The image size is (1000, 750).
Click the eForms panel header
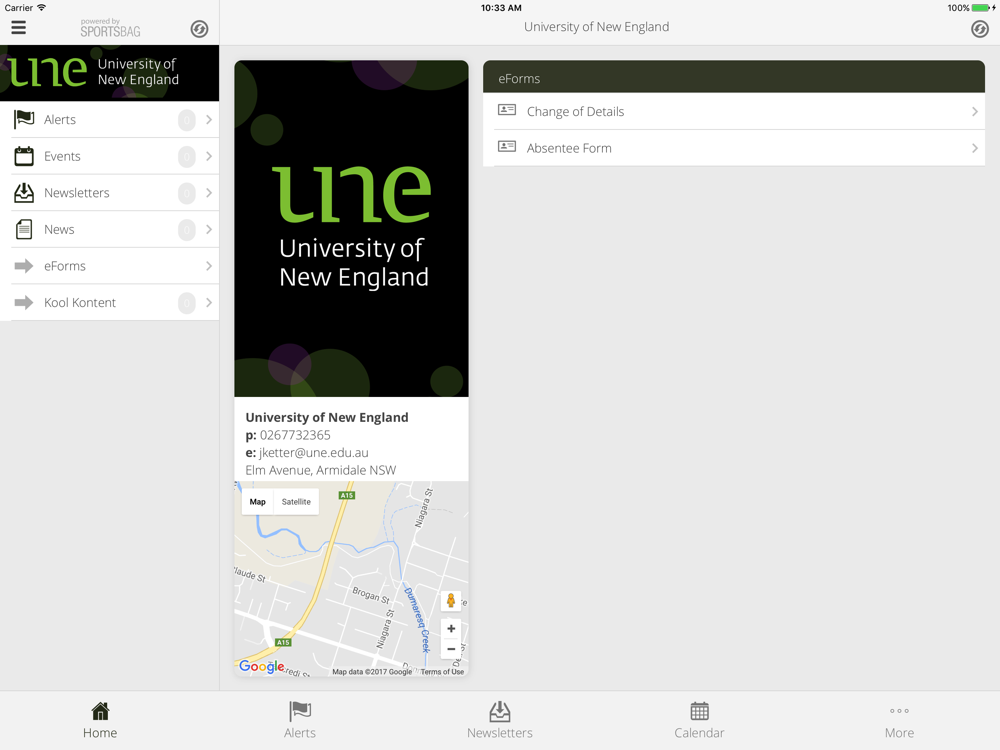click(x=734, y=77)
